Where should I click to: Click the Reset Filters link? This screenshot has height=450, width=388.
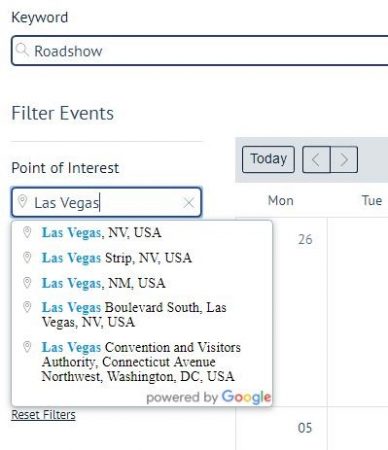click(43, 415)
